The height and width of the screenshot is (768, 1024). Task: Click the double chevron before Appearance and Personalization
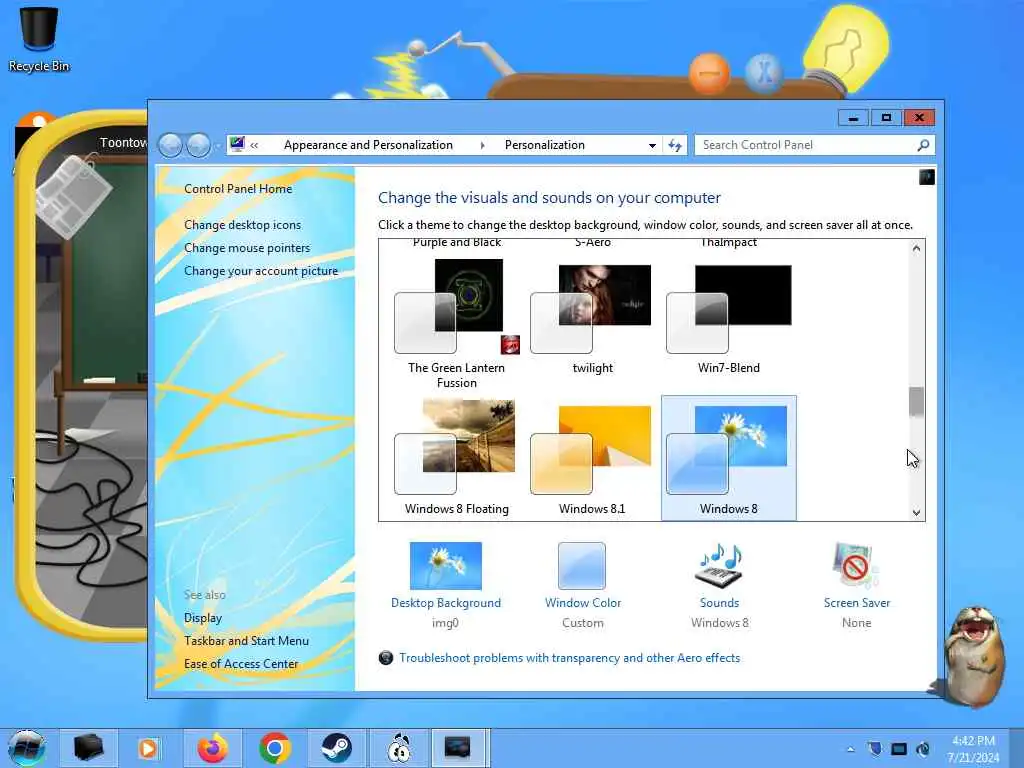tap(254, 145)
